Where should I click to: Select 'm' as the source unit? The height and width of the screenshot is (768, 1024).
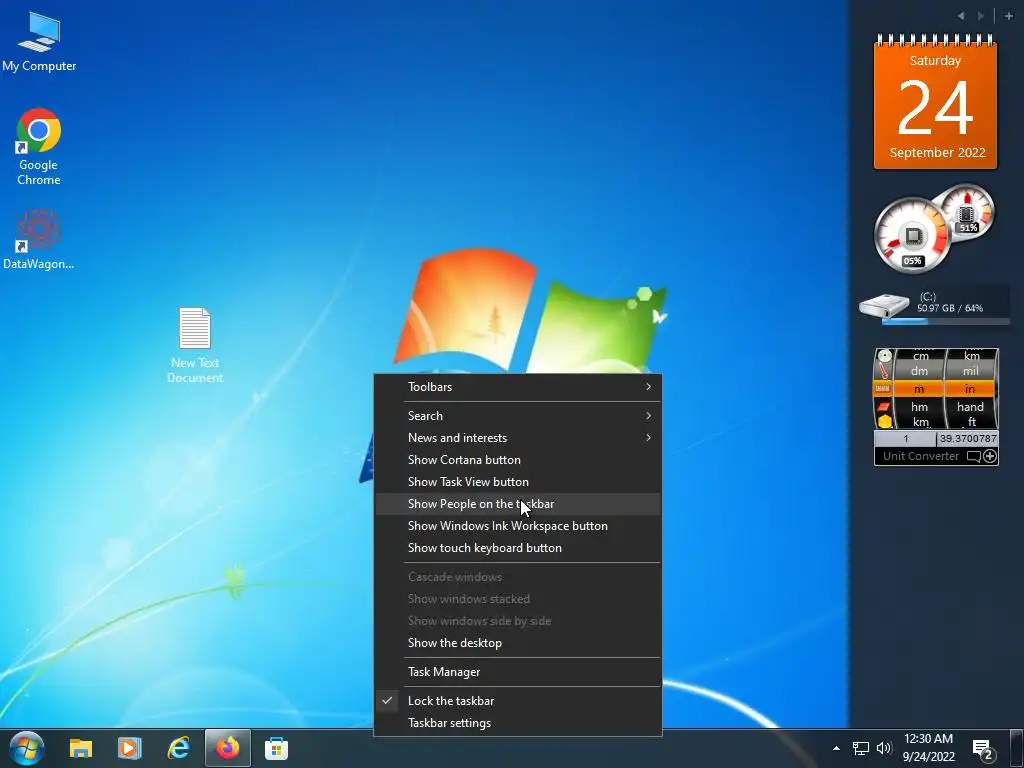point(919,389)
